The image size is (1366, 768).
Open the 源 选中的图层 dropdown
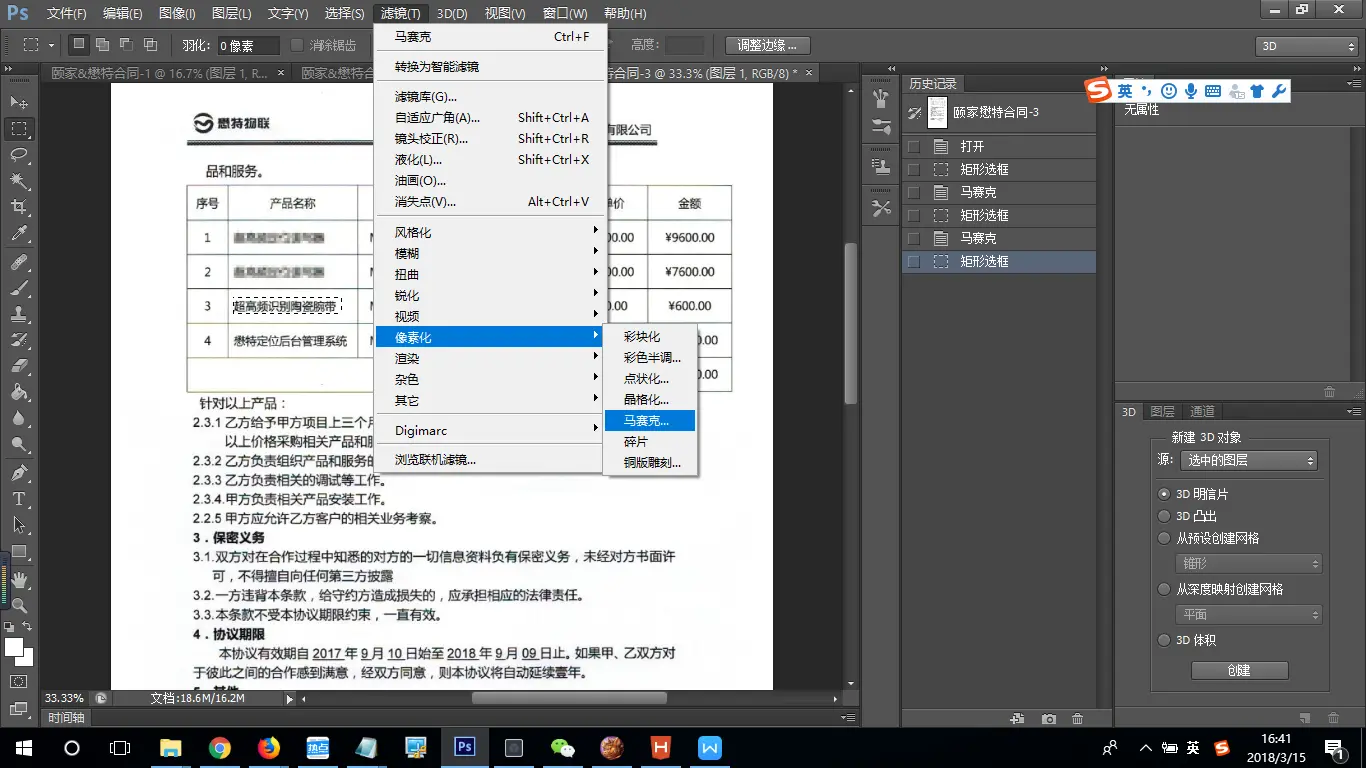click(x=1248, y=460)
